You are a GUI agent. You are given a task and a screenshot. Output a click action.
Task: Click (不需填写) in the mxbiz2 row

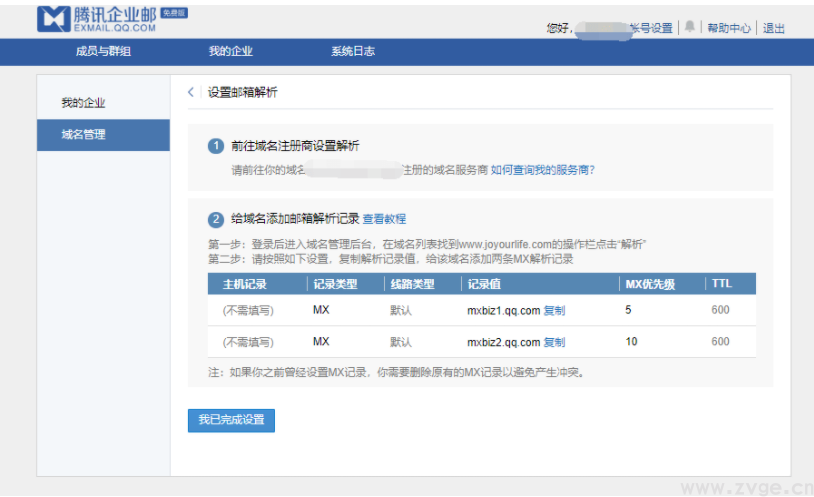pos(248,342)
